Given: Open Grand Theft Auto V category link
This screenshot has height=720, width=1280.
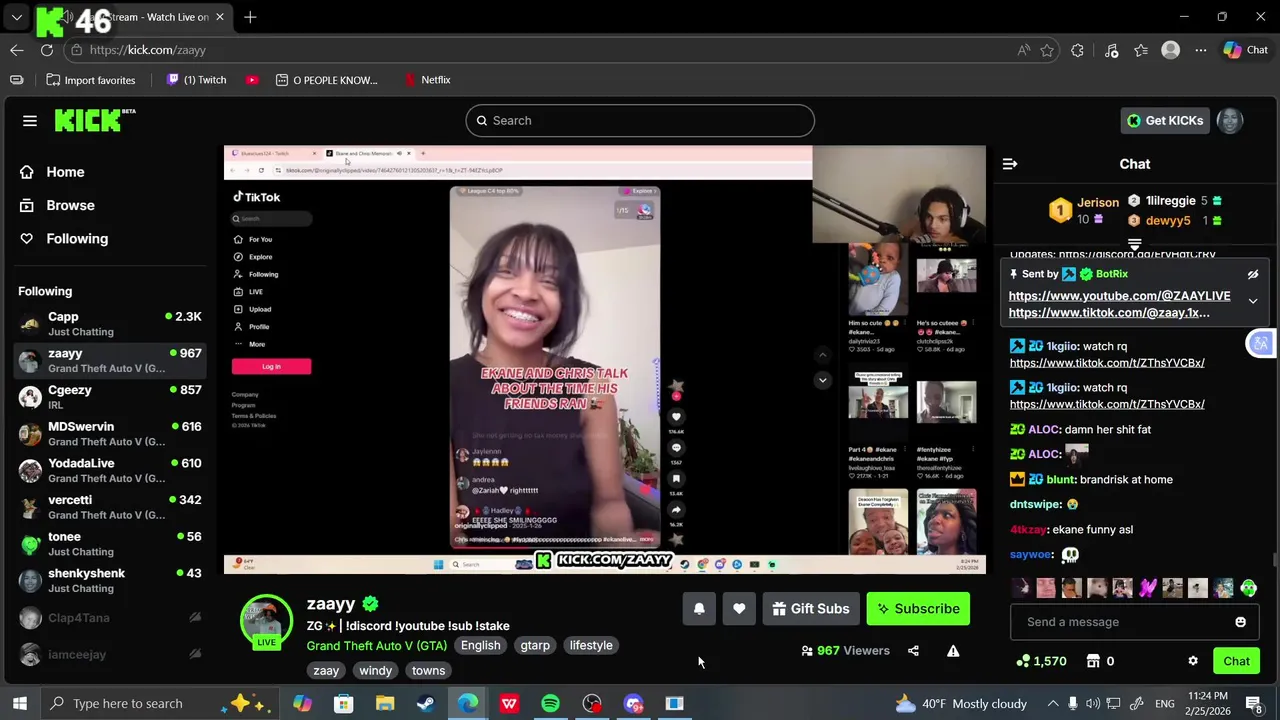Looking at the screenshot, I should [x=376, y=645].
